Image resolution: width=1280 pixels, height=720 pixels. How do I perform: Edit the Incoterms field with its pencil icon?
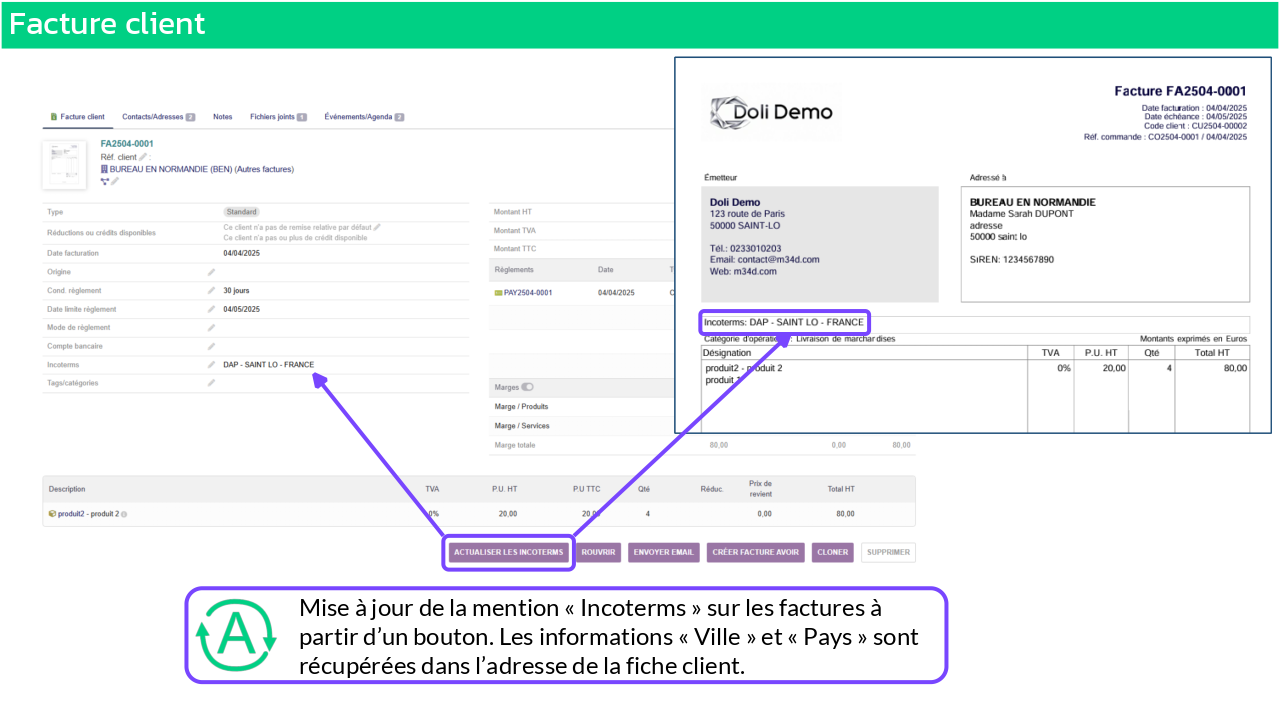click(211, 365)
